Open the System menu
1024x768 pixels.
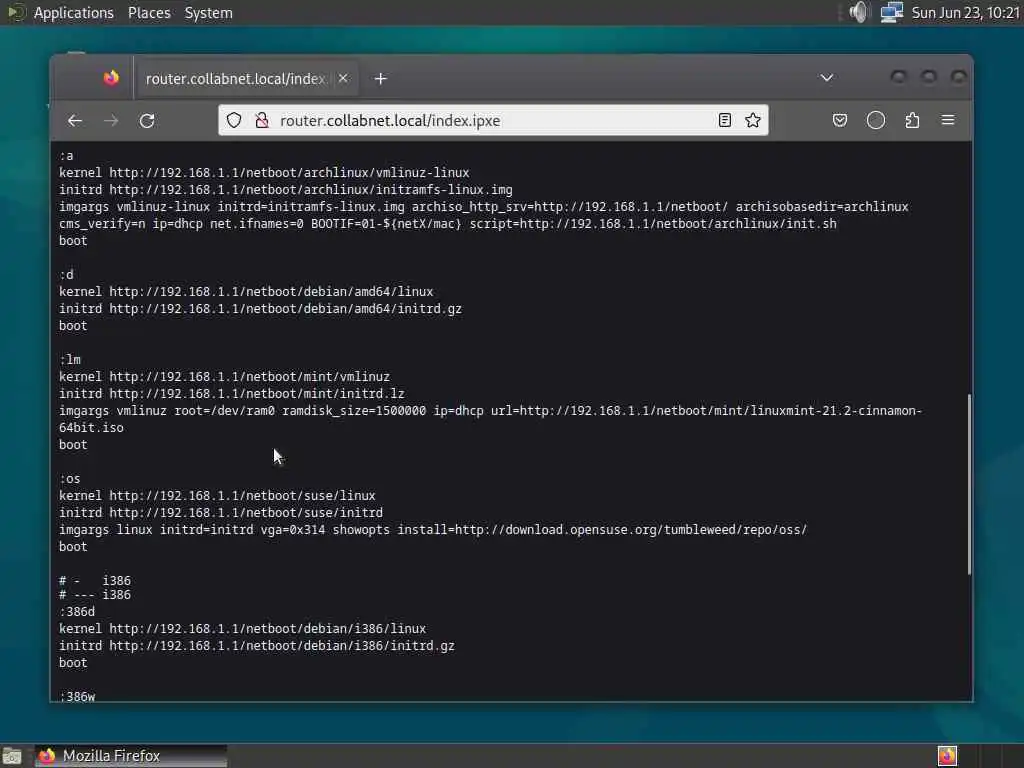point(208,13)
